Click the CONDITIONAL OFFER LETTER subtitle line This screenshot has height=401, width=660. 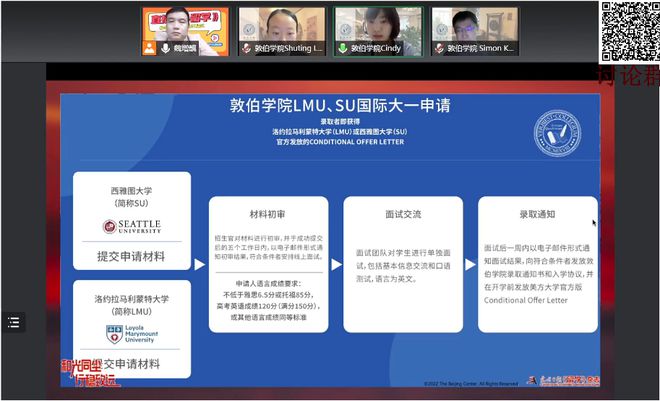340,142
